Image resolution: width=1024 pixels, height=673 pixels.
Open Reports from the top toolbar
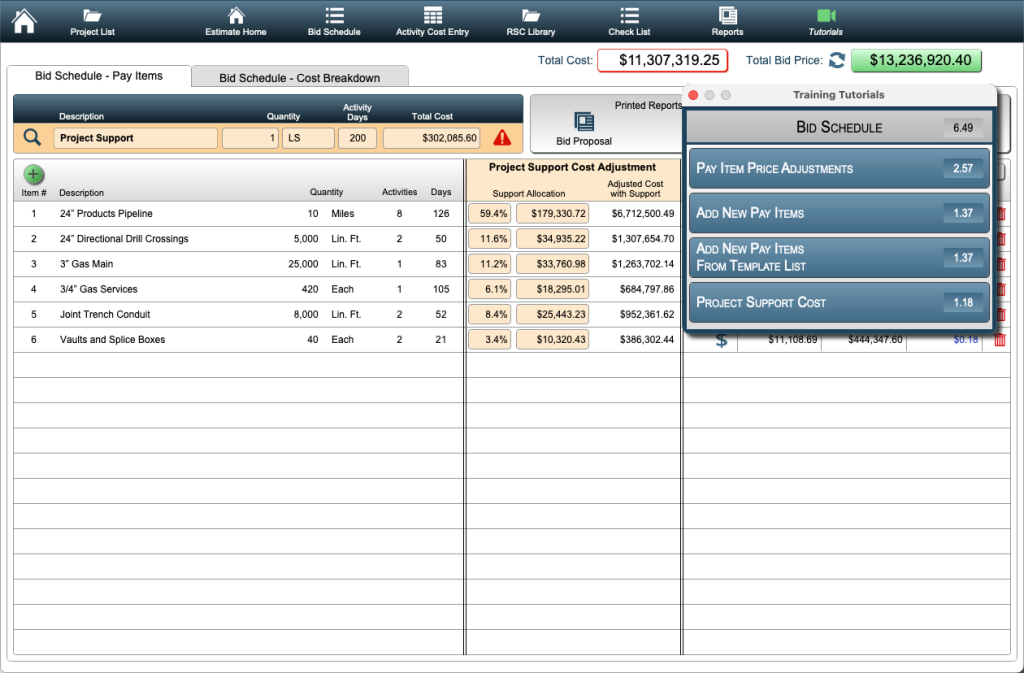point(728,22)
